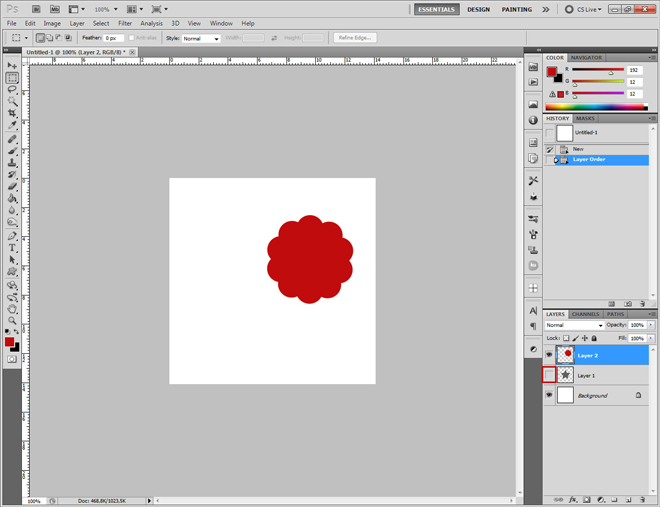
Task: Select the Move tool
Action: (12, 65)
